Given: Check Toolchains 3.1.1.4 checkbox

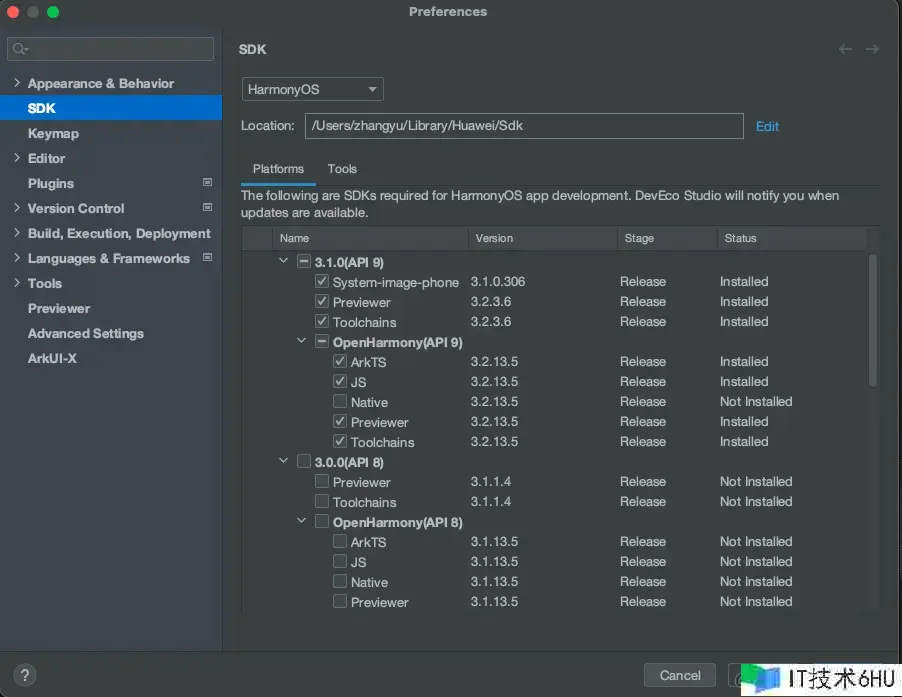Looking at the screenshot, I should [x=322, y=501].
